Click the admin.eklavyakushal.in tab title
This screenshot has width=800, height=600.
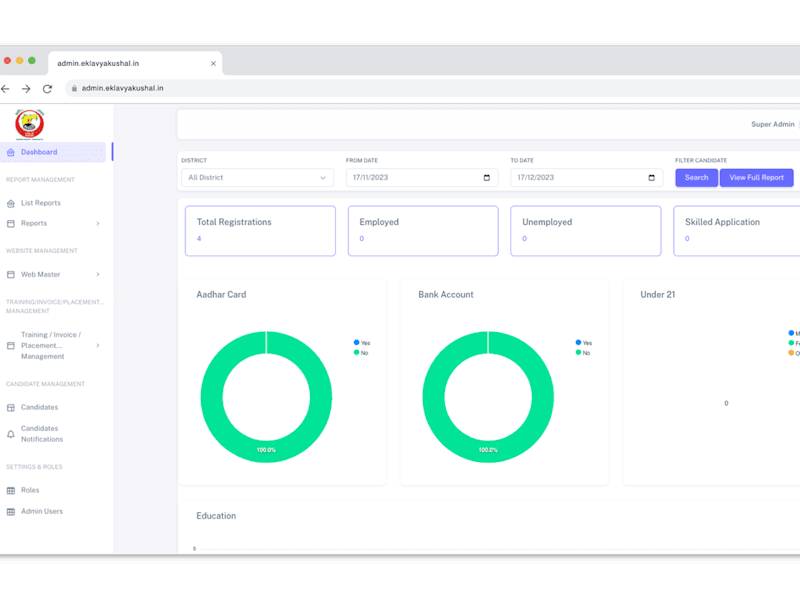pos(98,63)
